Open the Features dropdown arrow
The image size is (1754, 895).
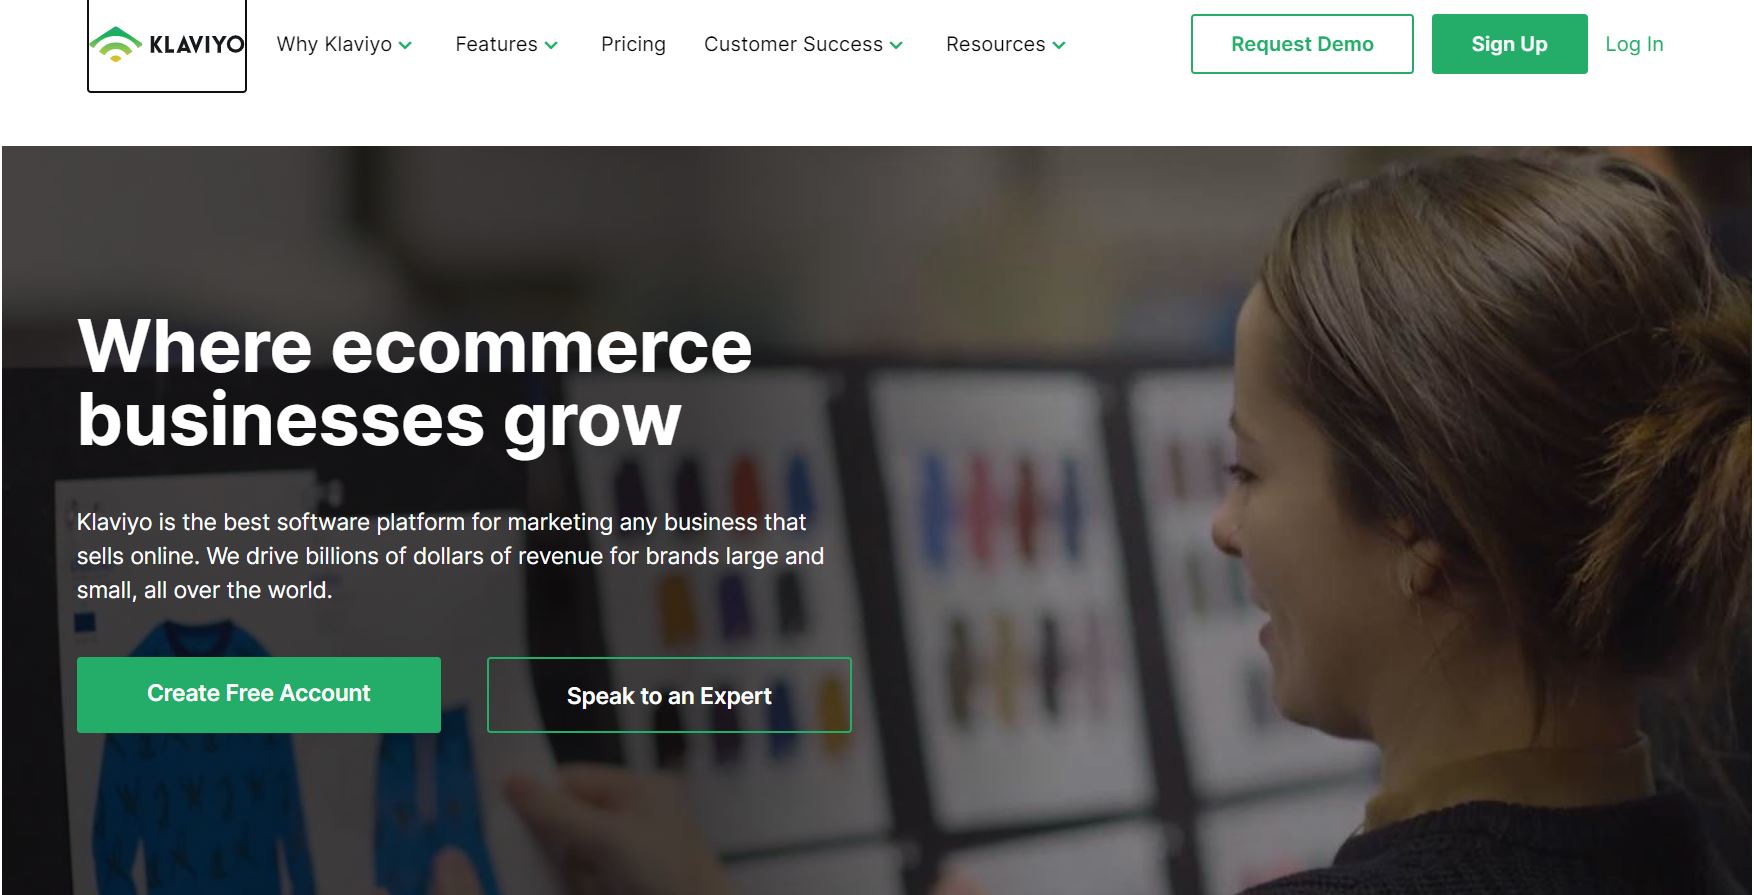[551, 45]
